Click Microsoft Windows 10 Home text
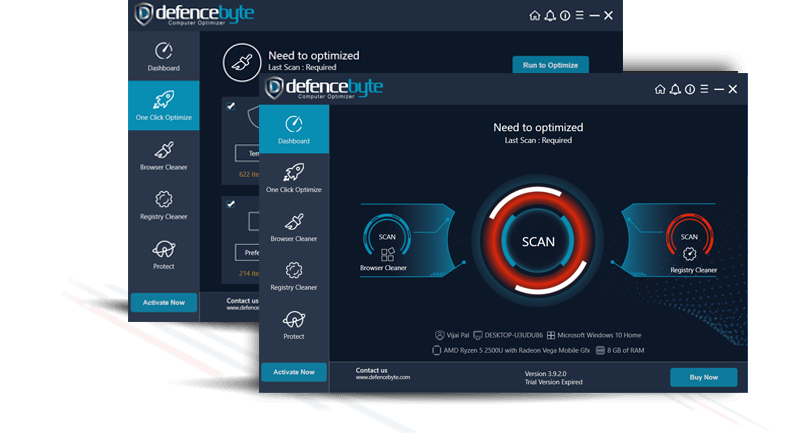The image size is (800, 446). (599, 335)
